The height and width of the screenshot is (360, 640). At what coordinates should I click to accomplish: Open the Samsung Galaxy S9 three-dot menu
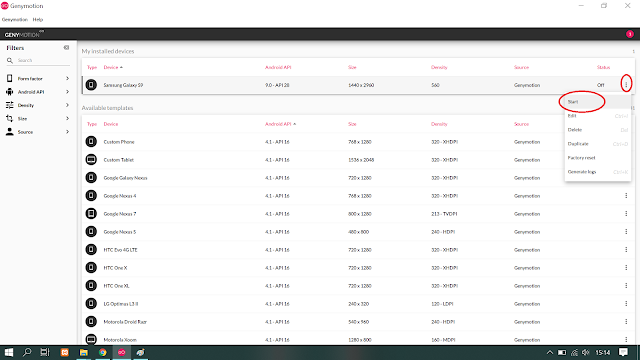[x=626, y=85]
